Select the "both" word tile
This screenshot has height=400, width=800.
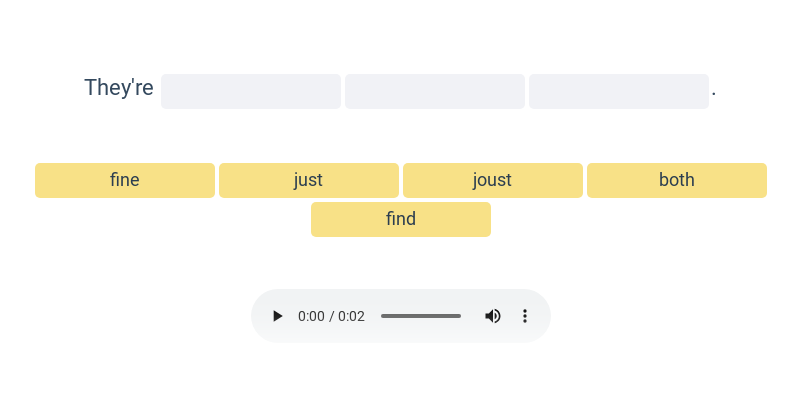[x=677, y=180]
